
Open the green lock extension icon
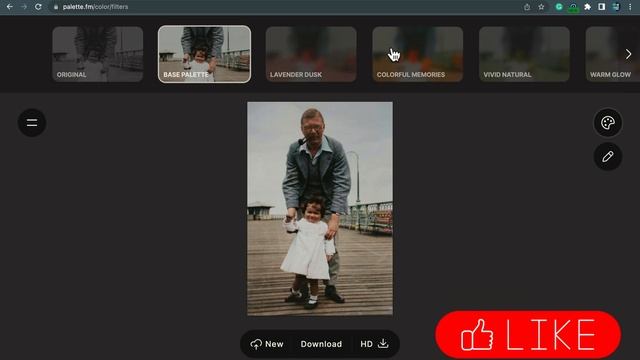(x=573, y=7)
